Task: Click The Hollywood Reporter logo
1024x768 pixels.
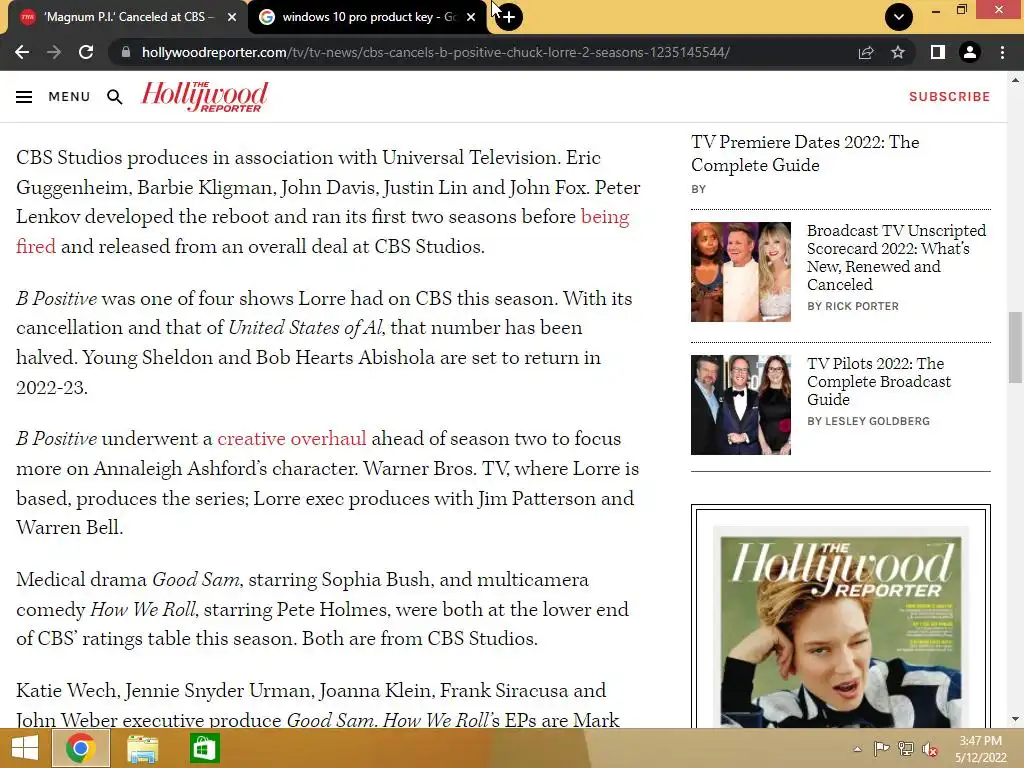Action: pos(204,97)
